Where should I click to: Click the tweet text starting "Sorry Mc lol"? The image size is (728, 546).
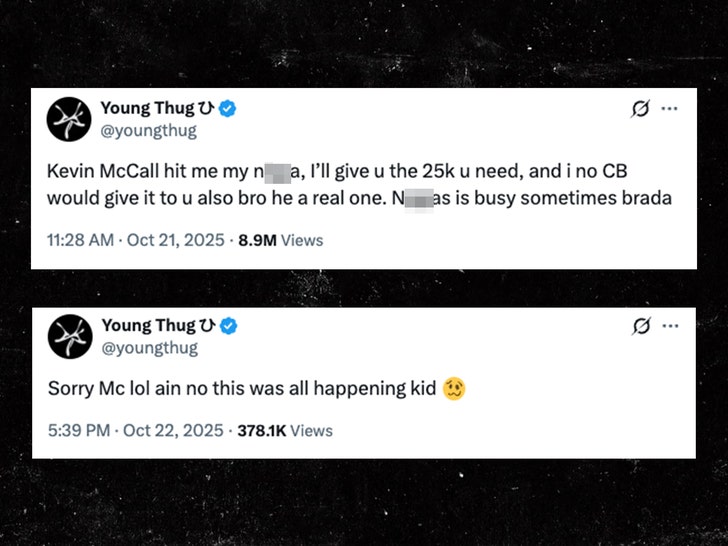[x=242, y=388]
